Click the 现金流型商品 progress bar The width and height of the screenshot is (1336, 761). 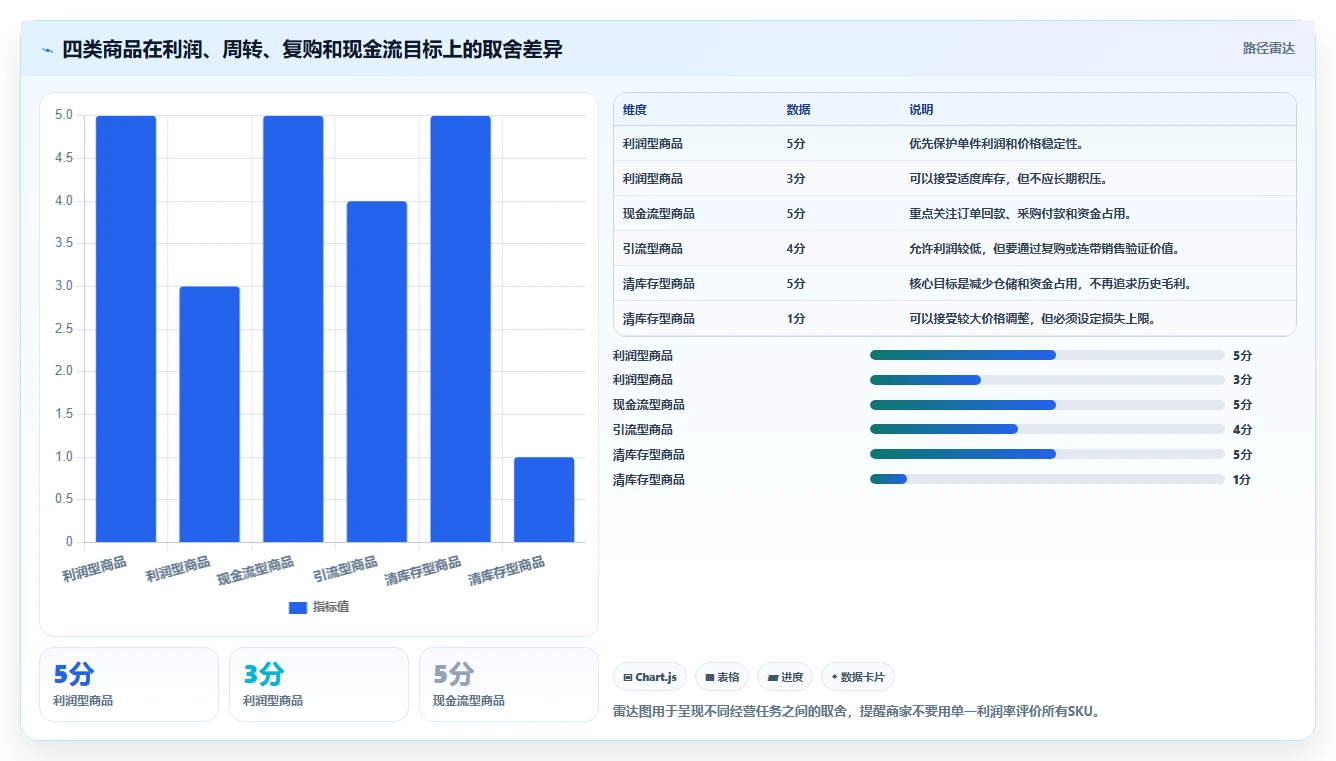coord(1047,405)
